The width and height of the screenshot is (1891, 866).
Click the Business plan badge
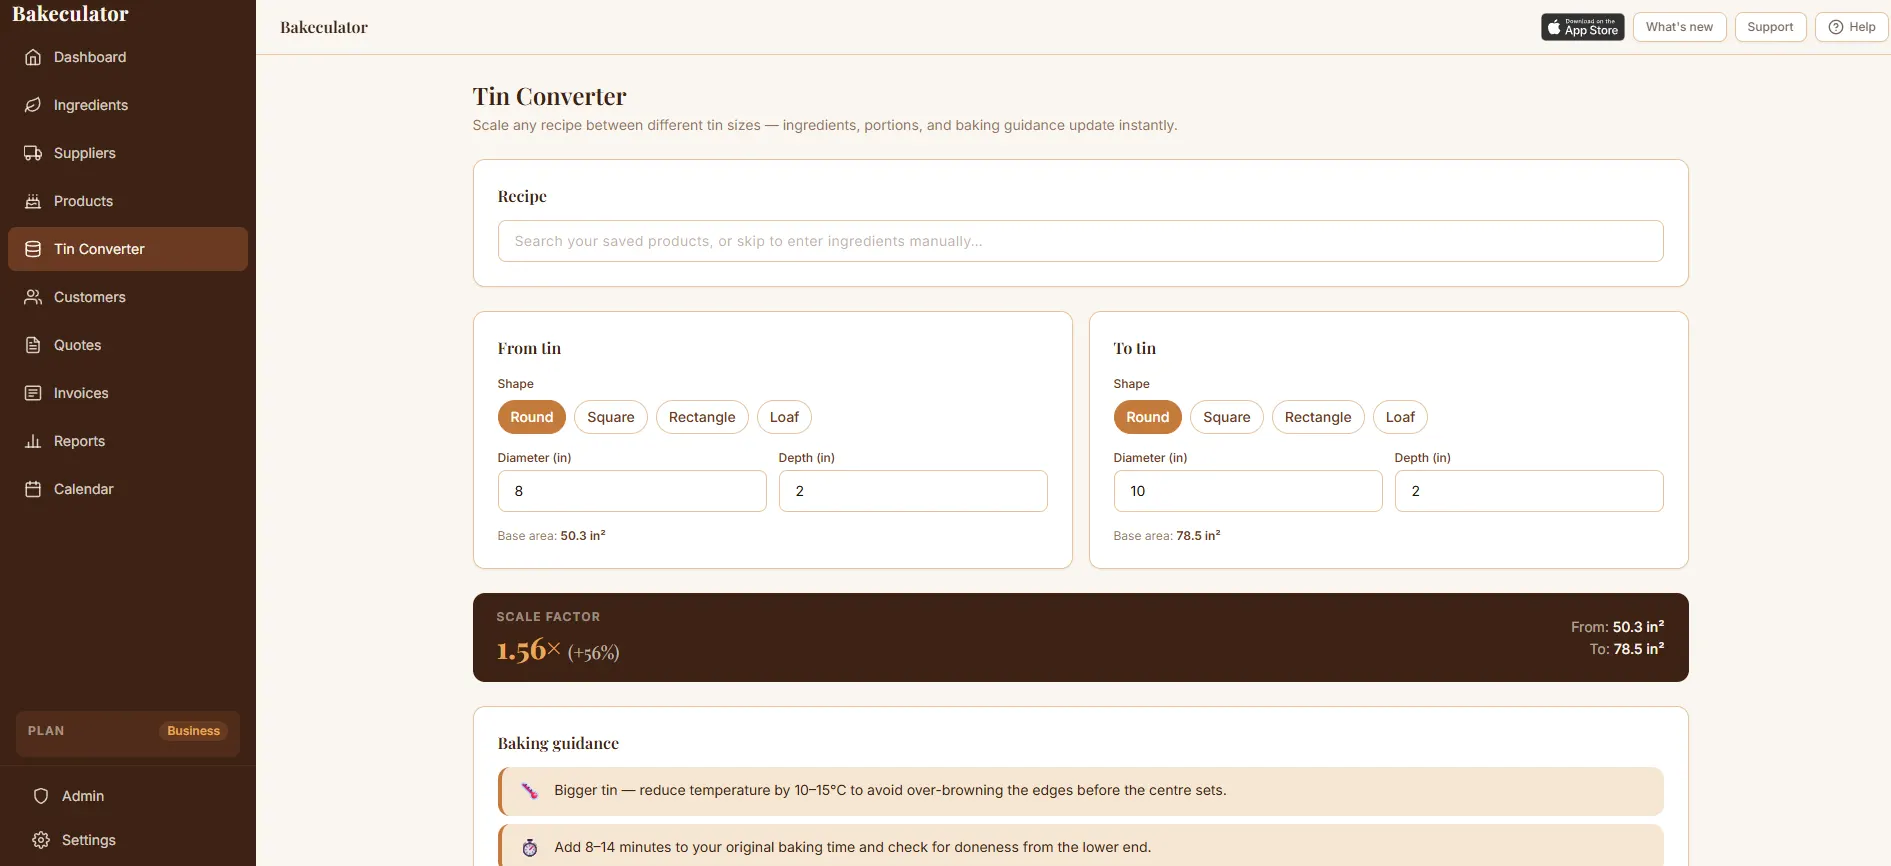(x=193, y=731)
